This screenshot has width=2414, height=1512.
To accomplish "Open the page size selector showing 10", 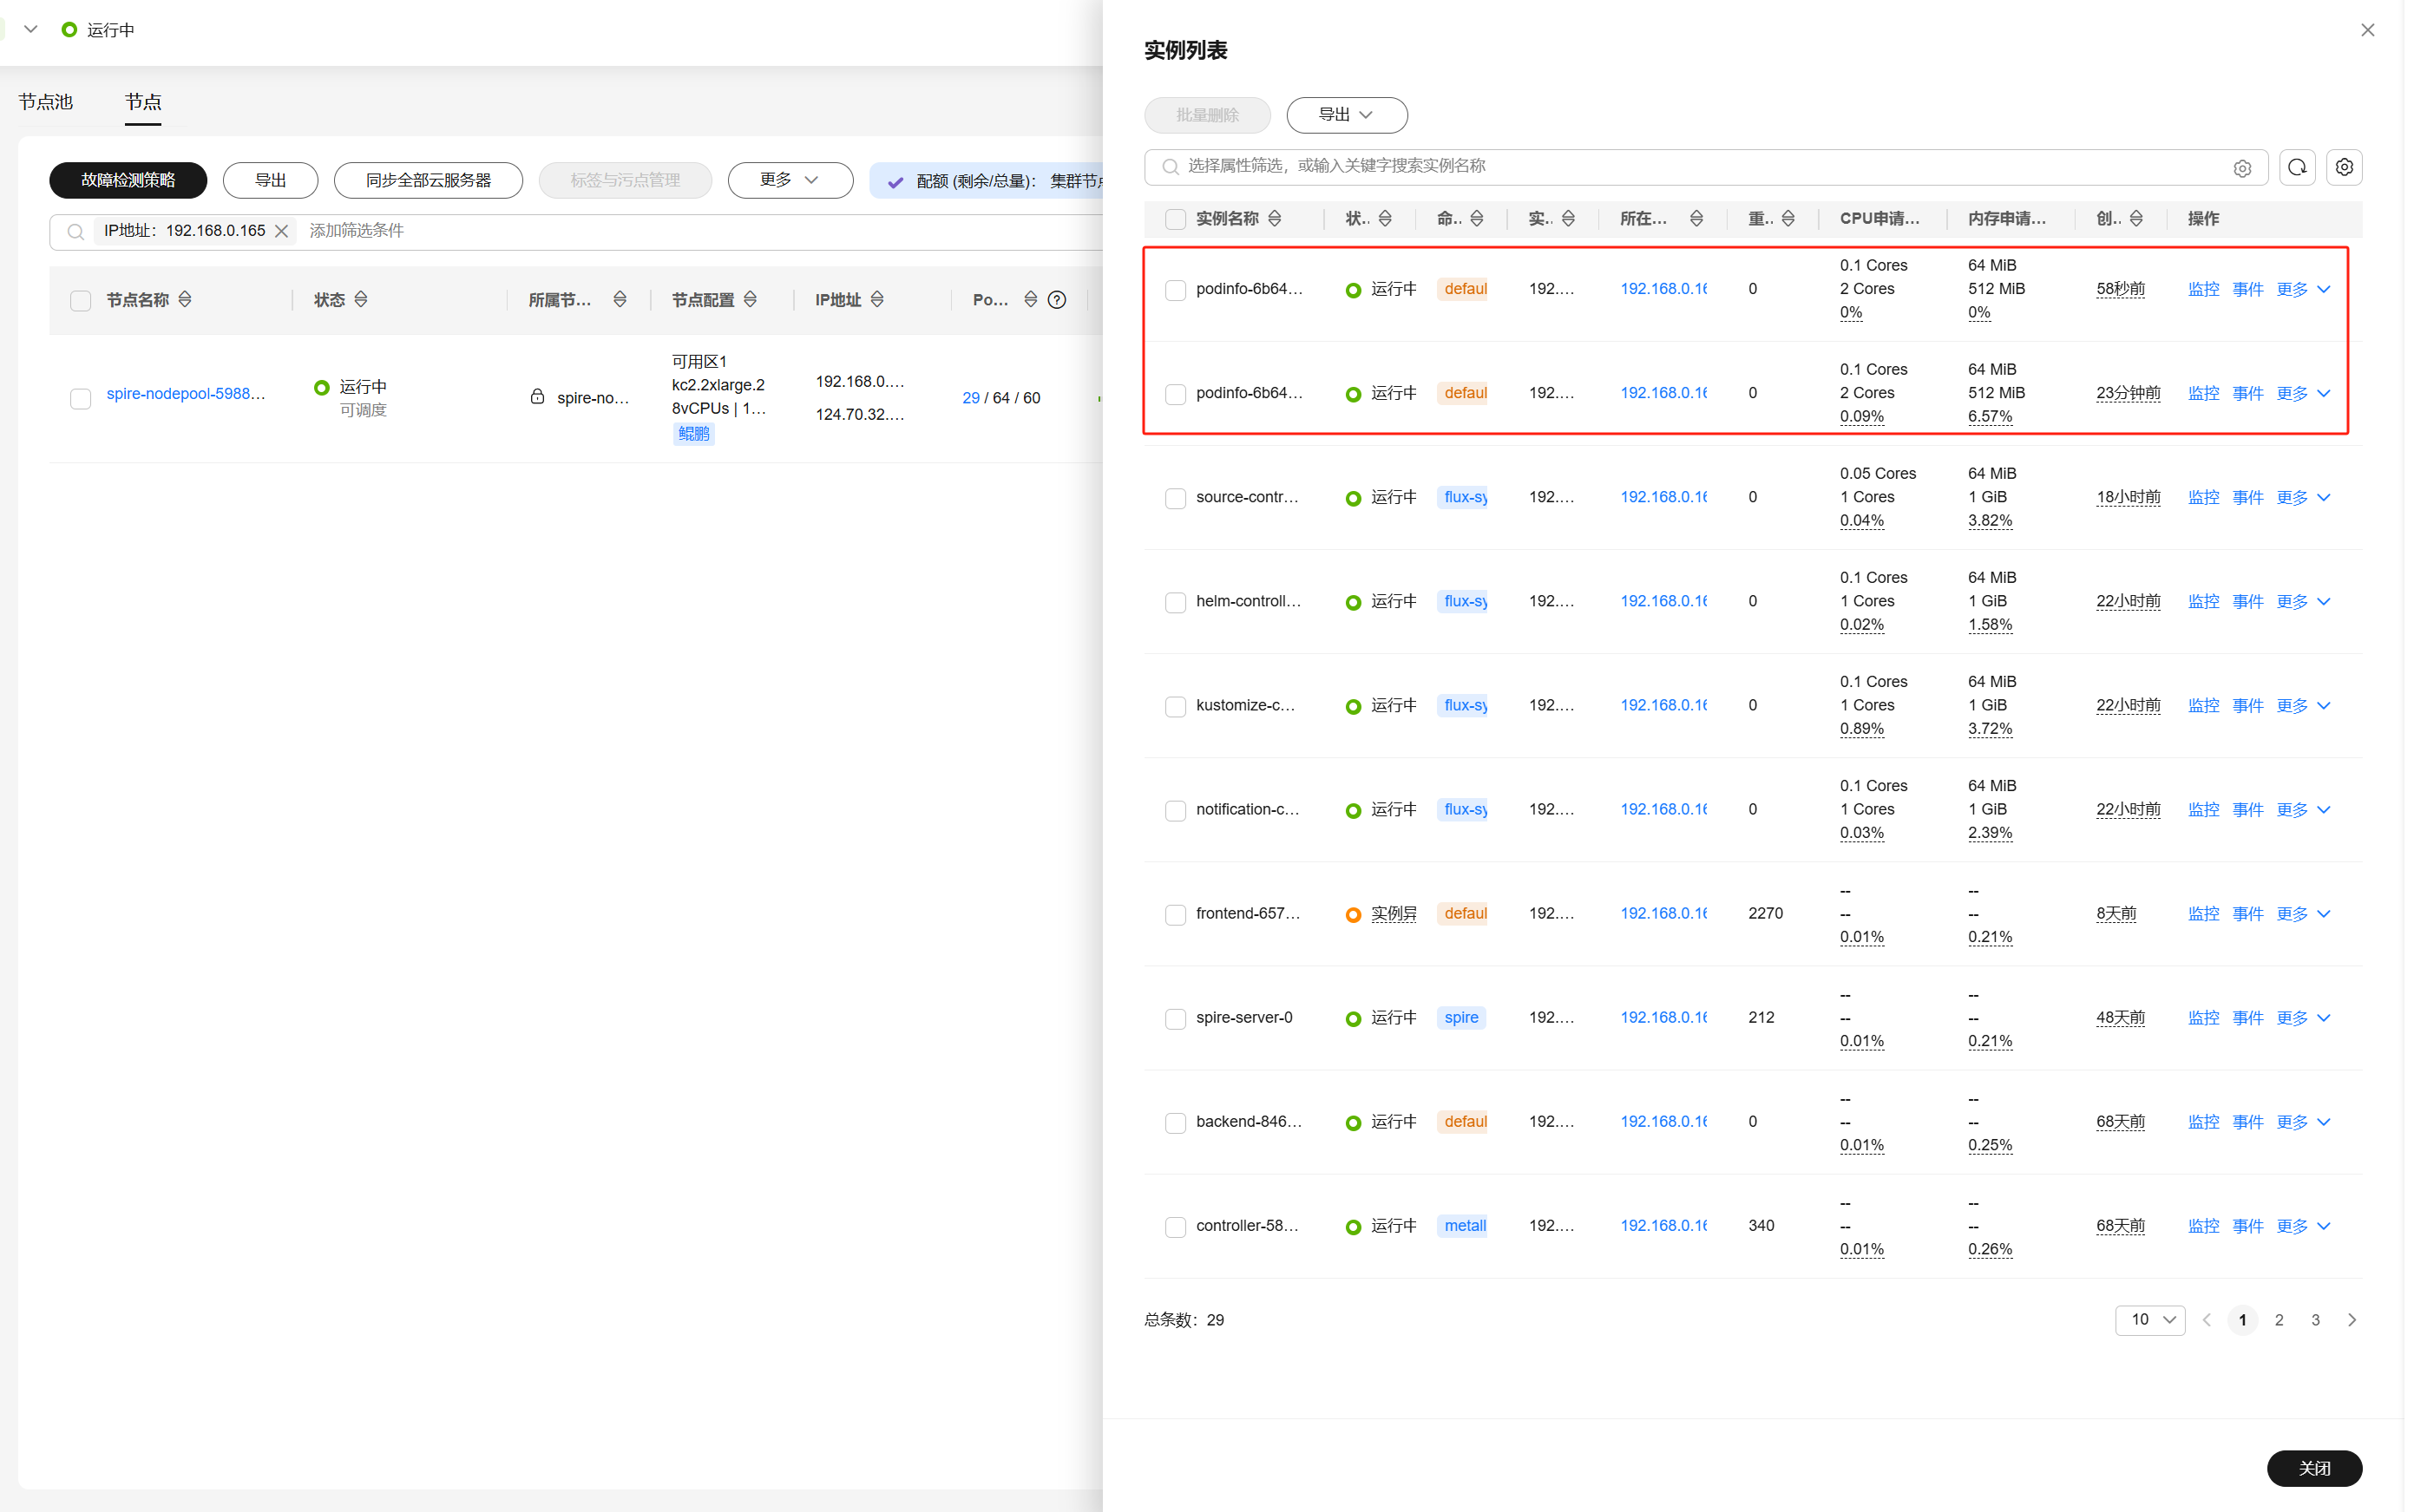I will coord(2149,1320).
